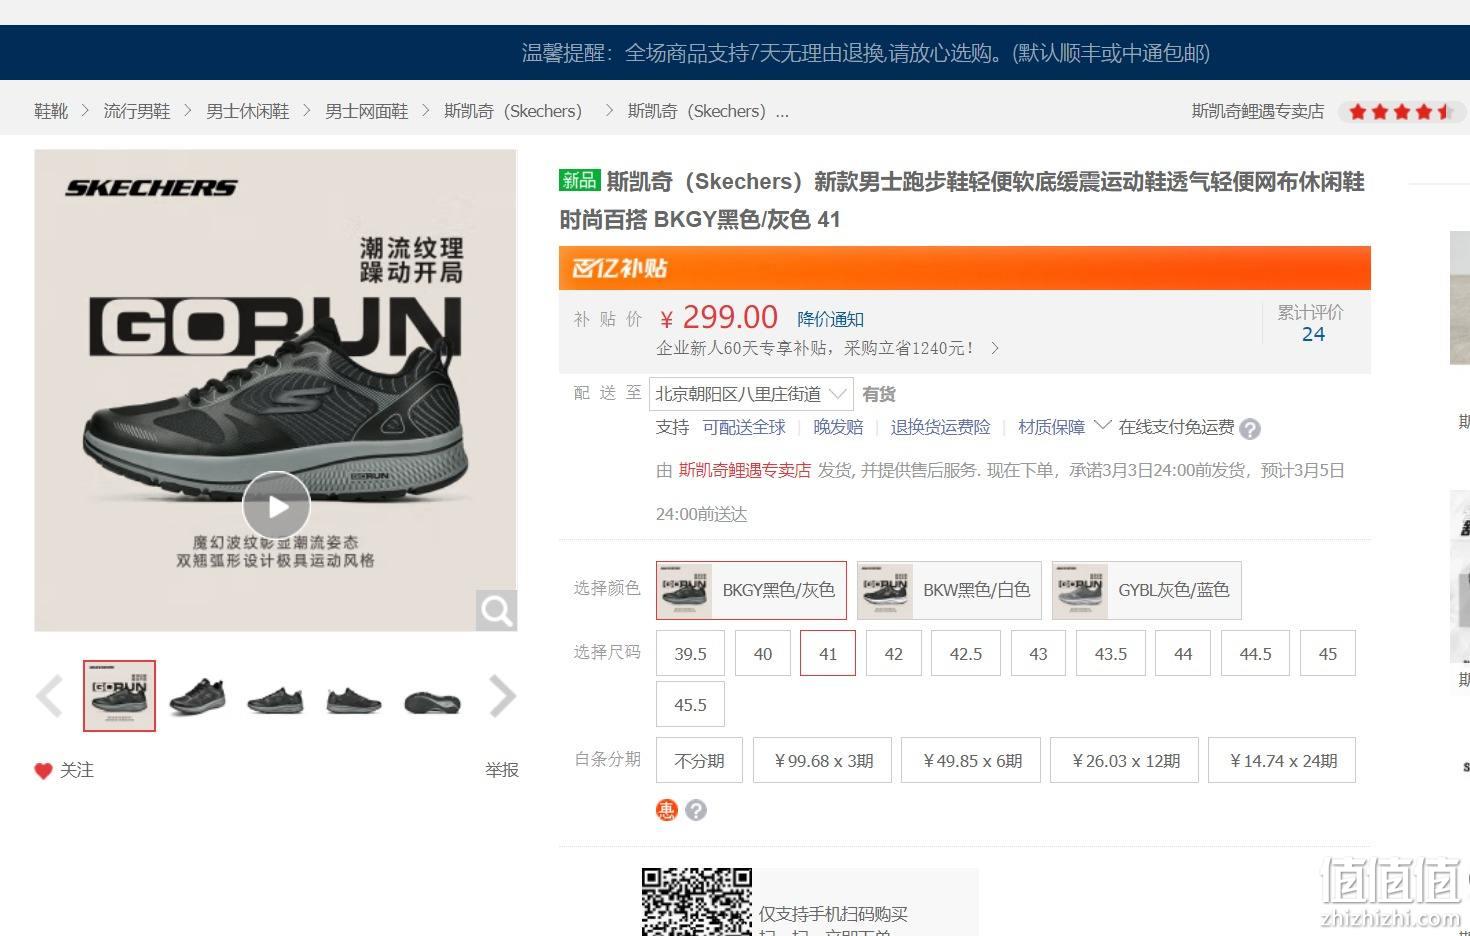1470x936 pixels.
Task: Click 退换货运费险 service link
Action: (x=940, y=427)
